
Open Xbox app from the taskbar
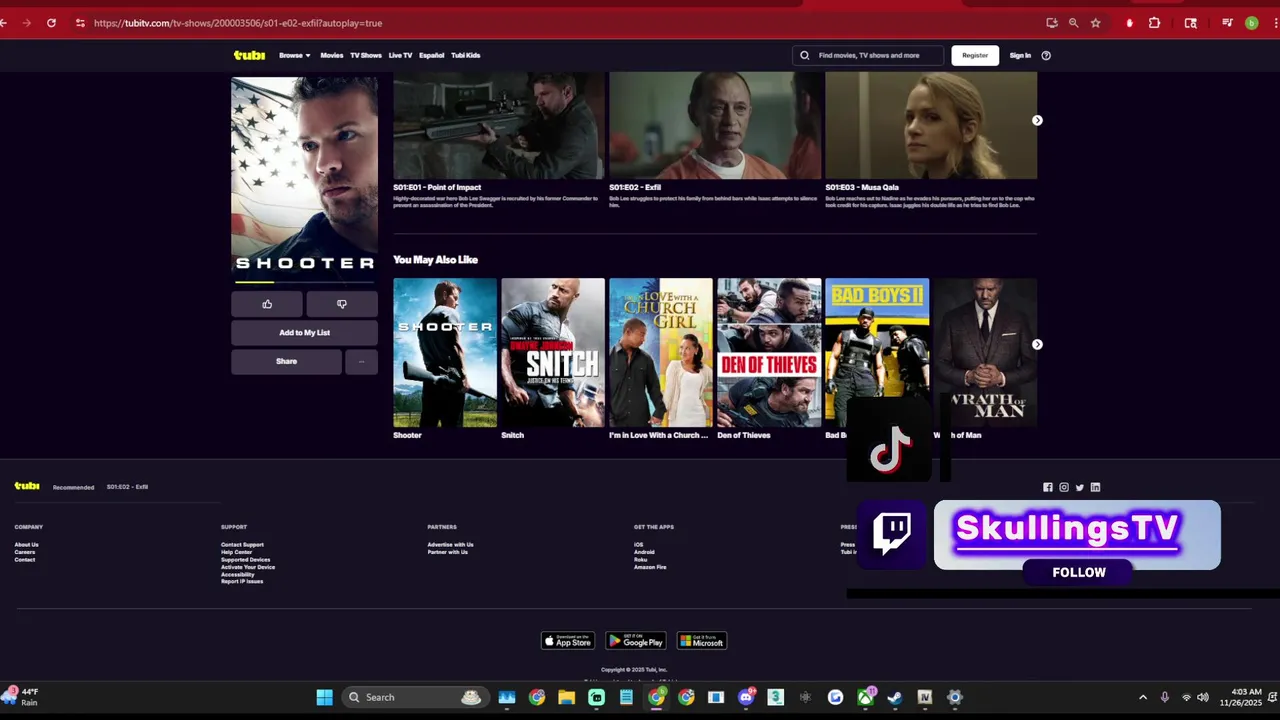[865, 697]
